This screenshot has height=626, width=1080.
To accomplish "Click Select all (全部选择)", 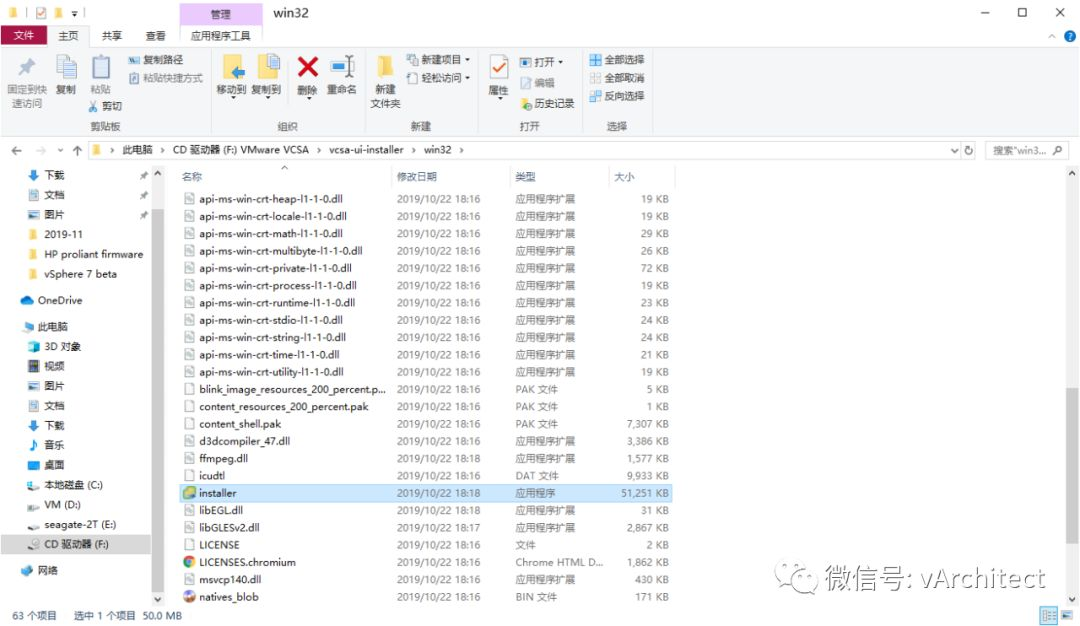I will (x=616, y=60).
